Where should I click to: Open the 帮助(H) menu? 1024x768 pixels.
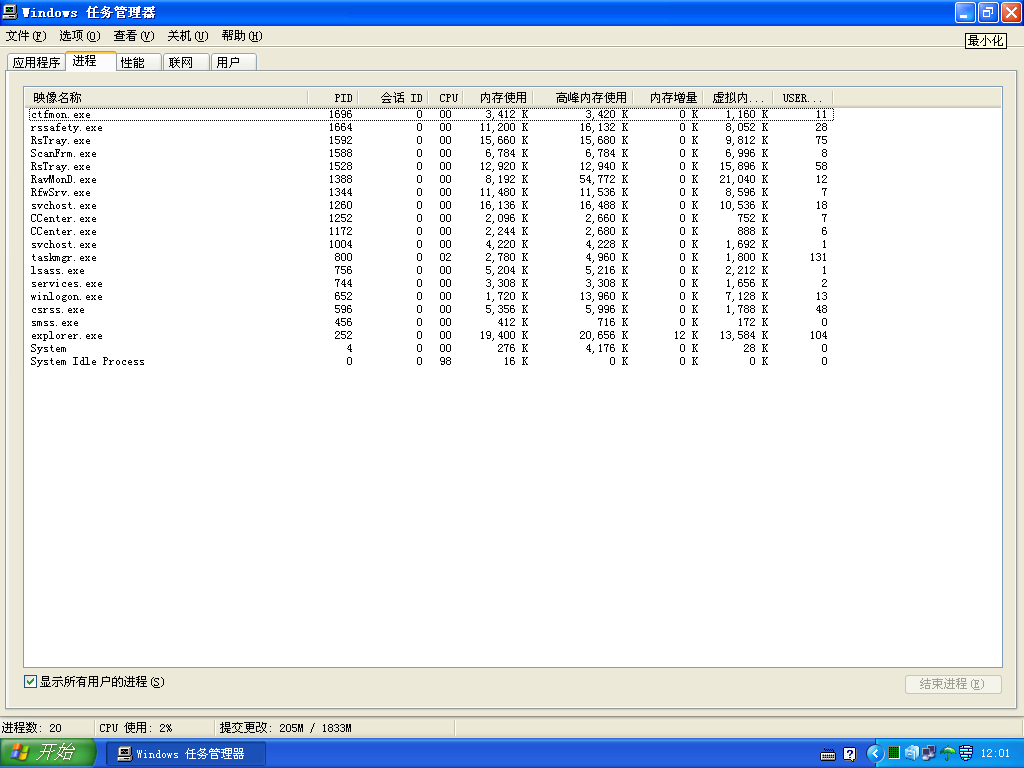[242, 36]
